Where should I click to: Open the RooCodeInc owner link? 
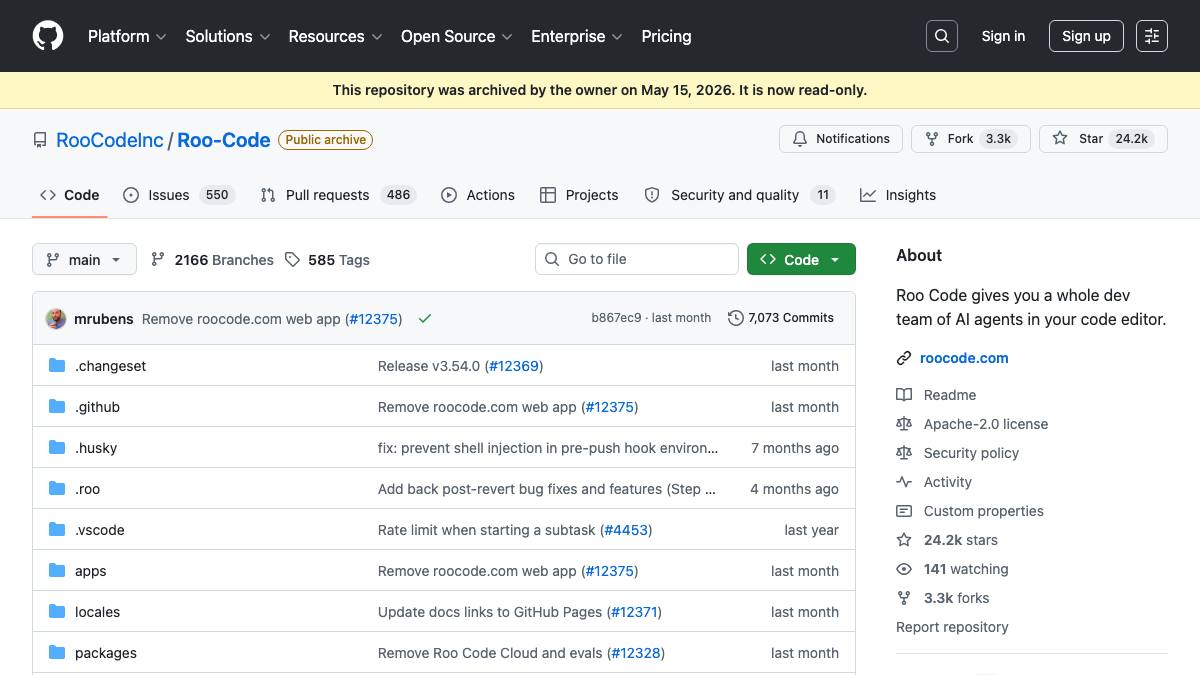pos(110,140)
